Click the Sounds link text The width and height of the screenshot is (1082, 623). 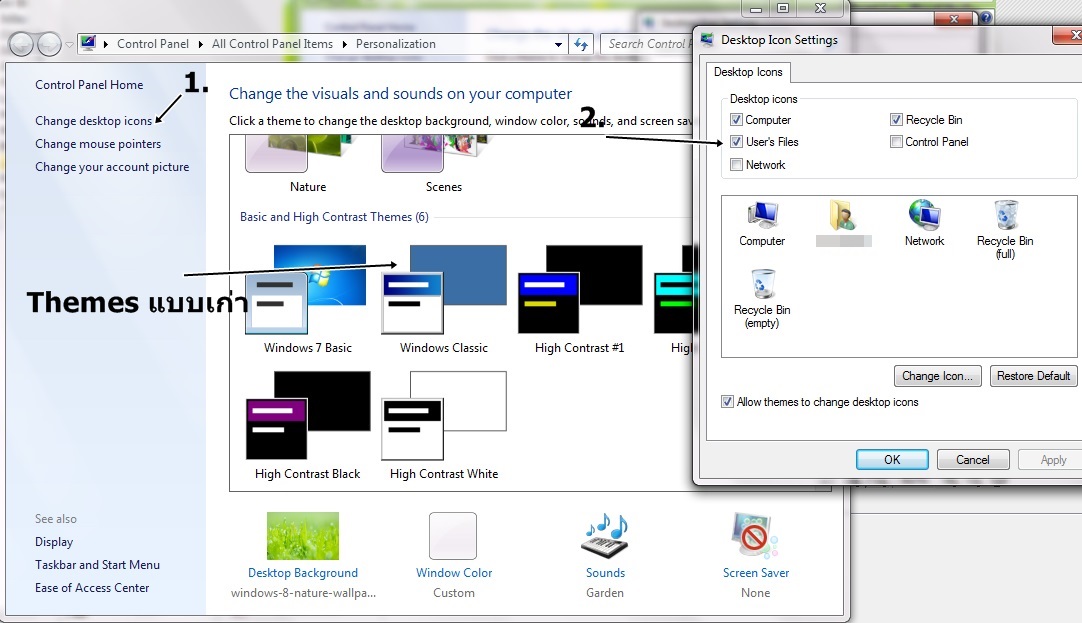(x=605, y=573)
